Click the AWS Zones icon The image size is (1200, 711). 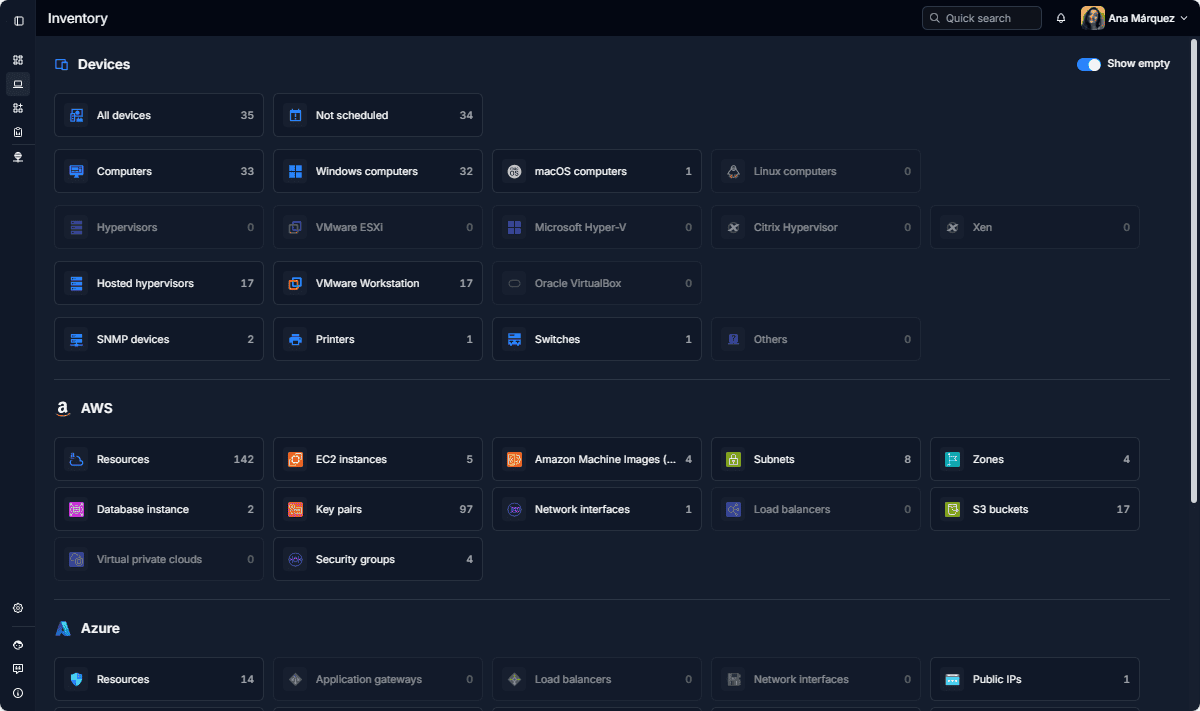pos(952,459)
